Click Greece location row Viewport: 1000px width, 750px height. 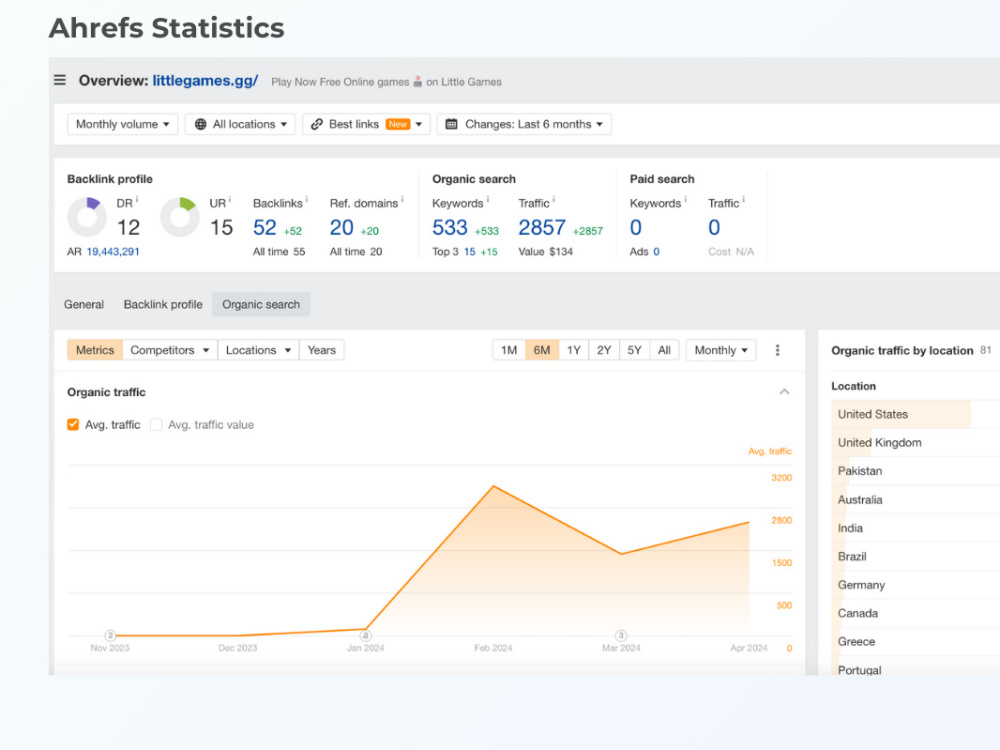coord(915,642)
